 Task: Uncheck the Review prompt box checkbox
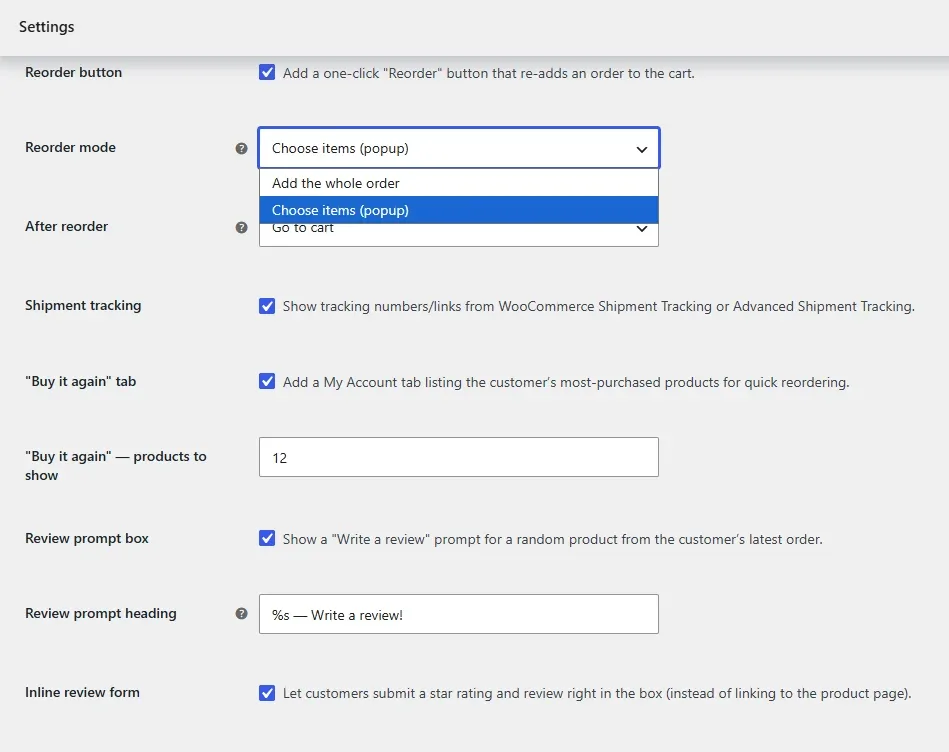point(267,538)
